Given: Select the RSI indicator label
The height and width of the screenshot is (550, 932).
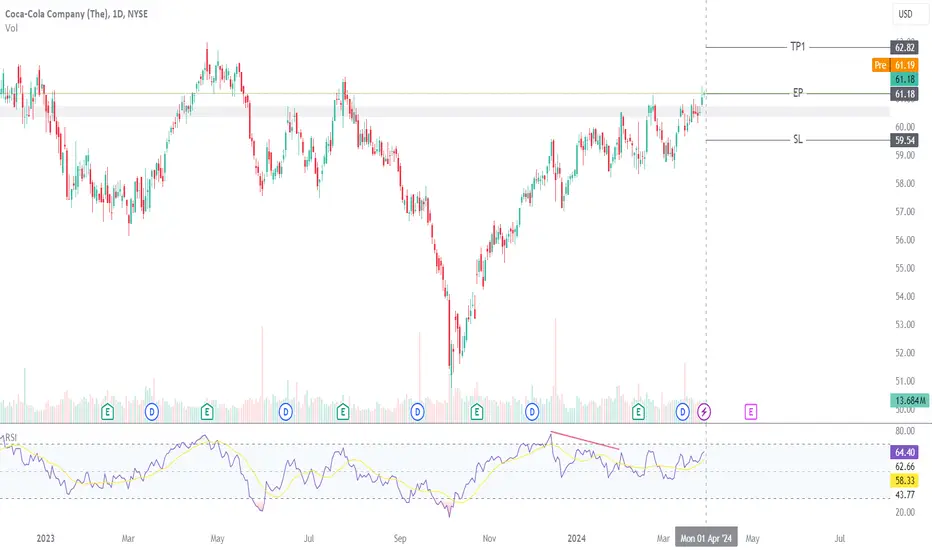Looking at the screenshot, I should click(11, 438).
